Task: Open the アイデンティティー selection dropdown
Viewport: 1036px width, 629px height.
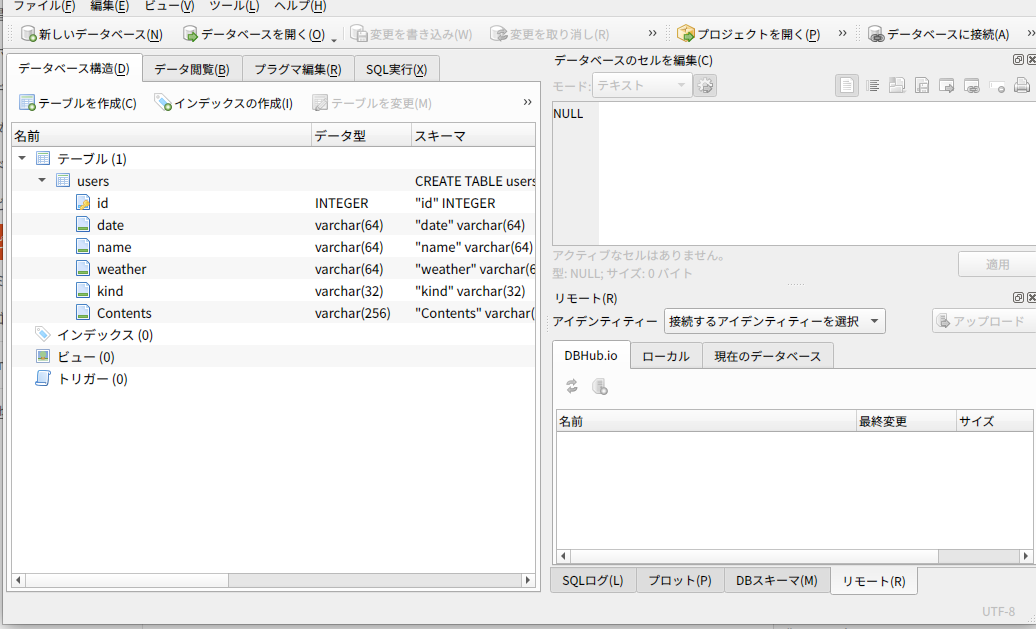Action: (775, 321)
